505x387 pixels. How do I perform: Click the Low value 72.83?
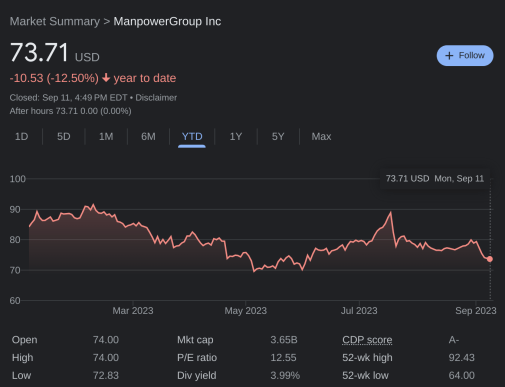click(106, 375)
